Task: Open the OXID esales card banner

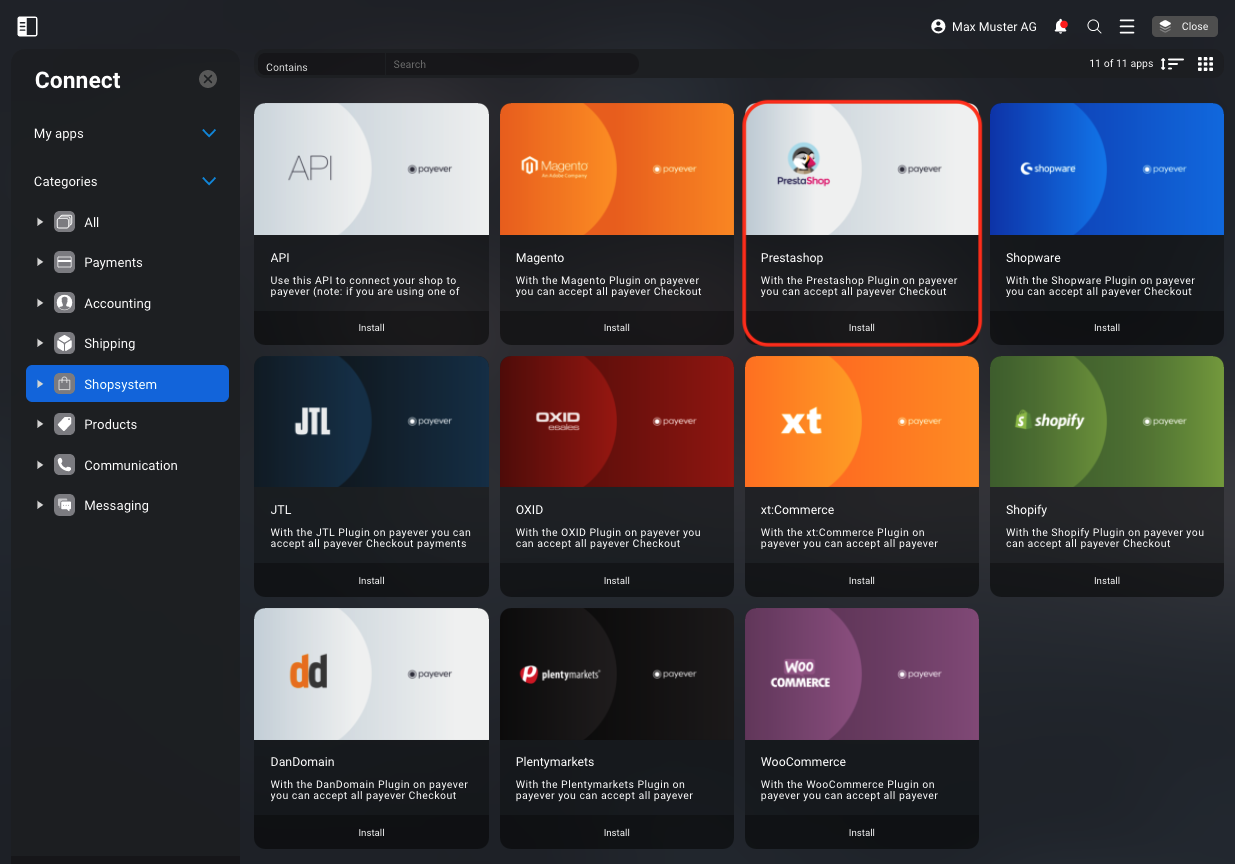Action: tap(617, 421)
